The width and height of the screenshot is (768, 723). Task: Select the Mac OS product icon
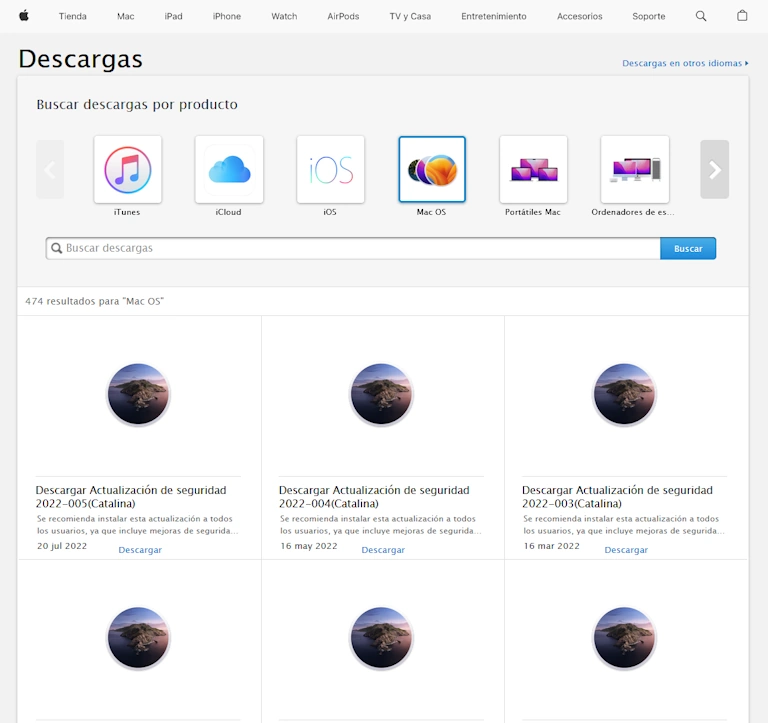coord(432,169)
